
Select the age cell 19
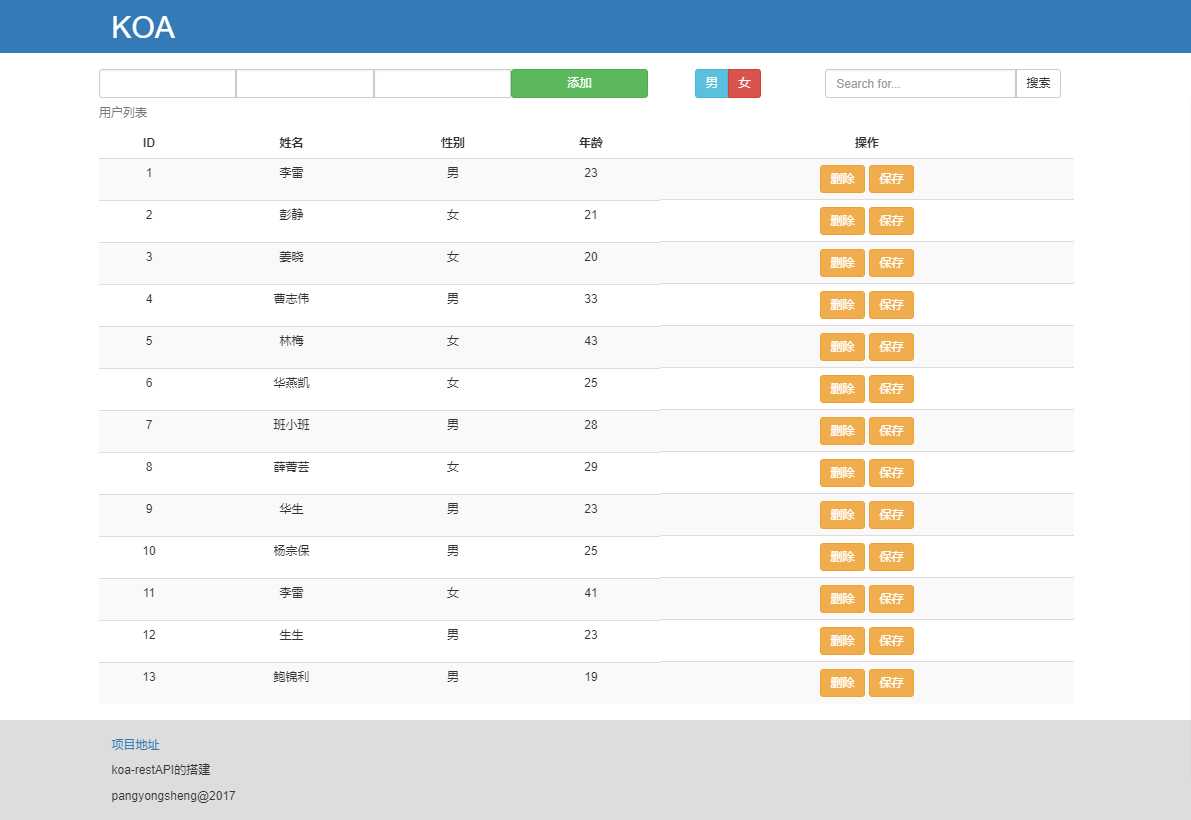(x=591, y=676)
